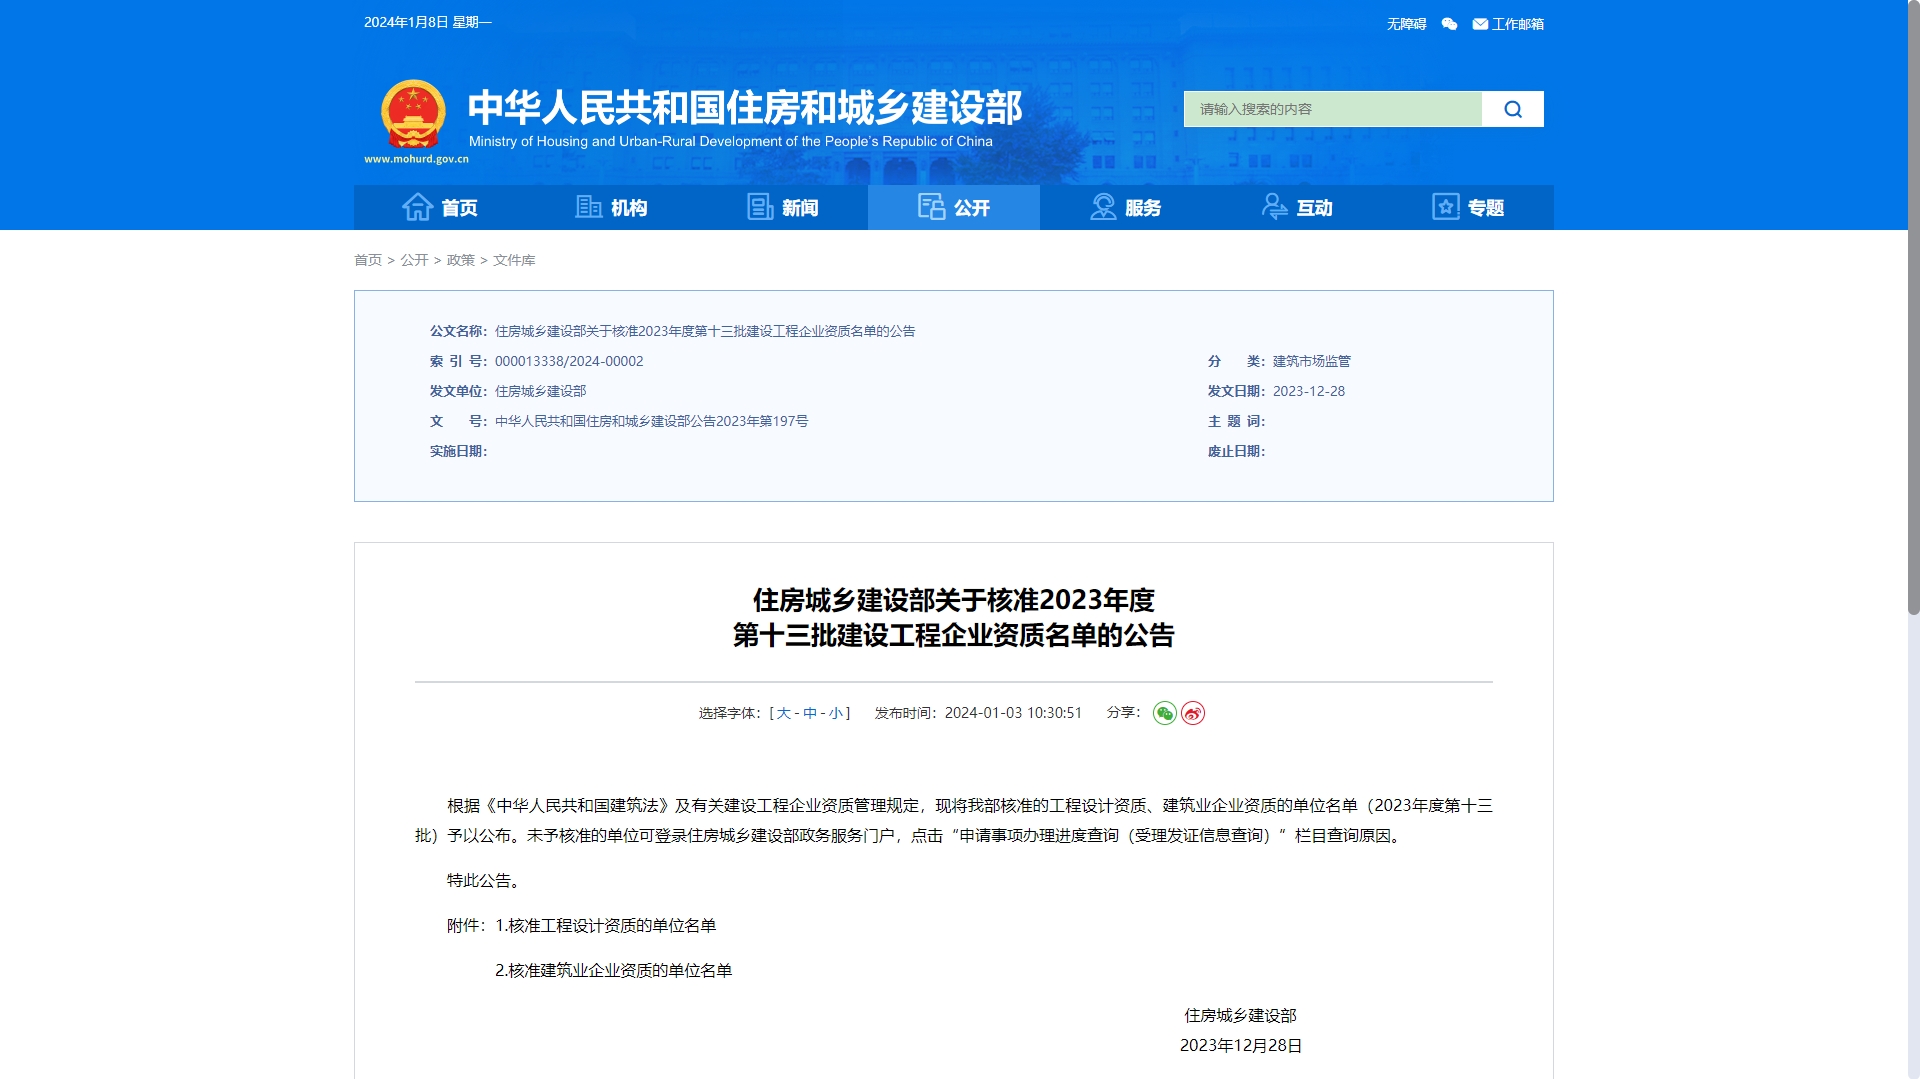Open attachment 1.核准工程设计资质的单位名单

[x=606, y=926]
